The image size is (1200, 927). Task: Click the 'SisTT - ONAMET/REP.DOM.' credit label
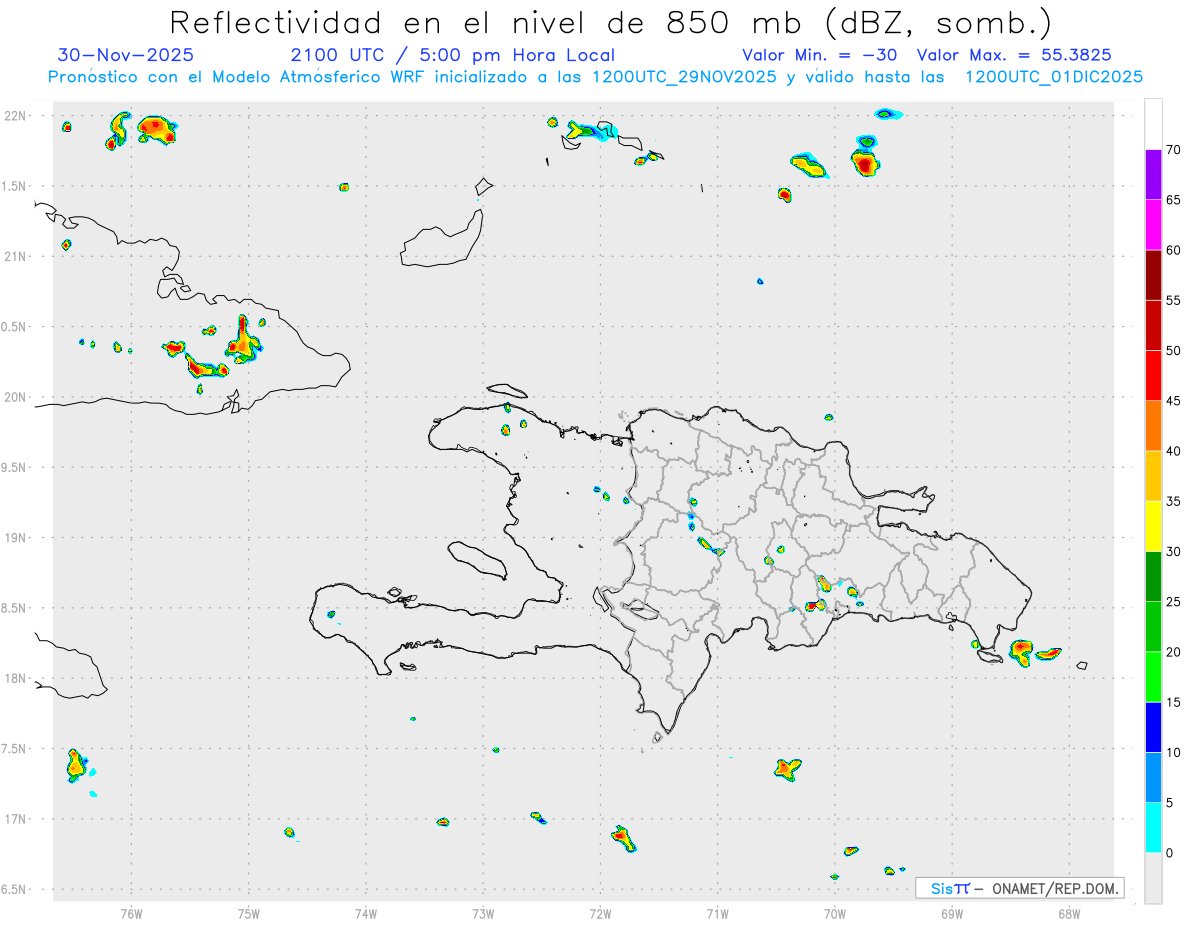click(1021, 888)
